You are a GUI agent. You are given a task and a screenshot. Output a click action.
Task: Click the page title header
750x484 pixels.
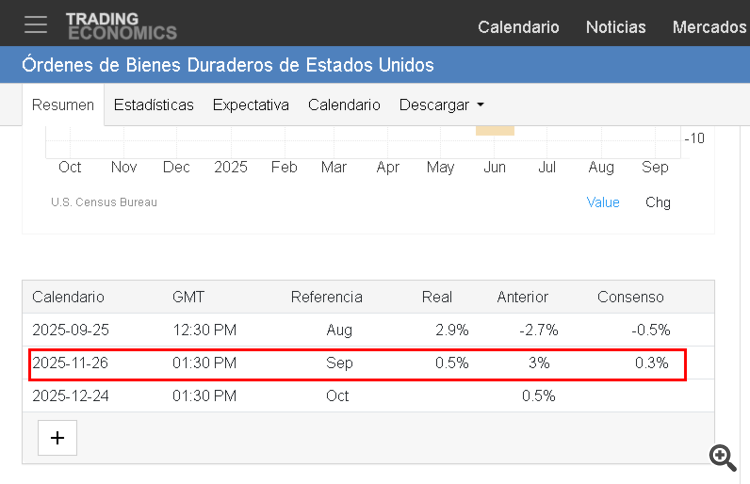tap(228, 66)
